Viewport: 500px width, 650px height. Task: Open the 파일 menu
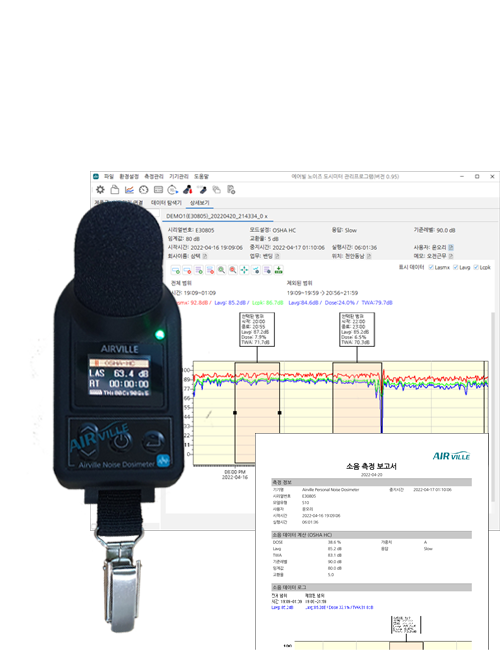click(x=109, y=177)
